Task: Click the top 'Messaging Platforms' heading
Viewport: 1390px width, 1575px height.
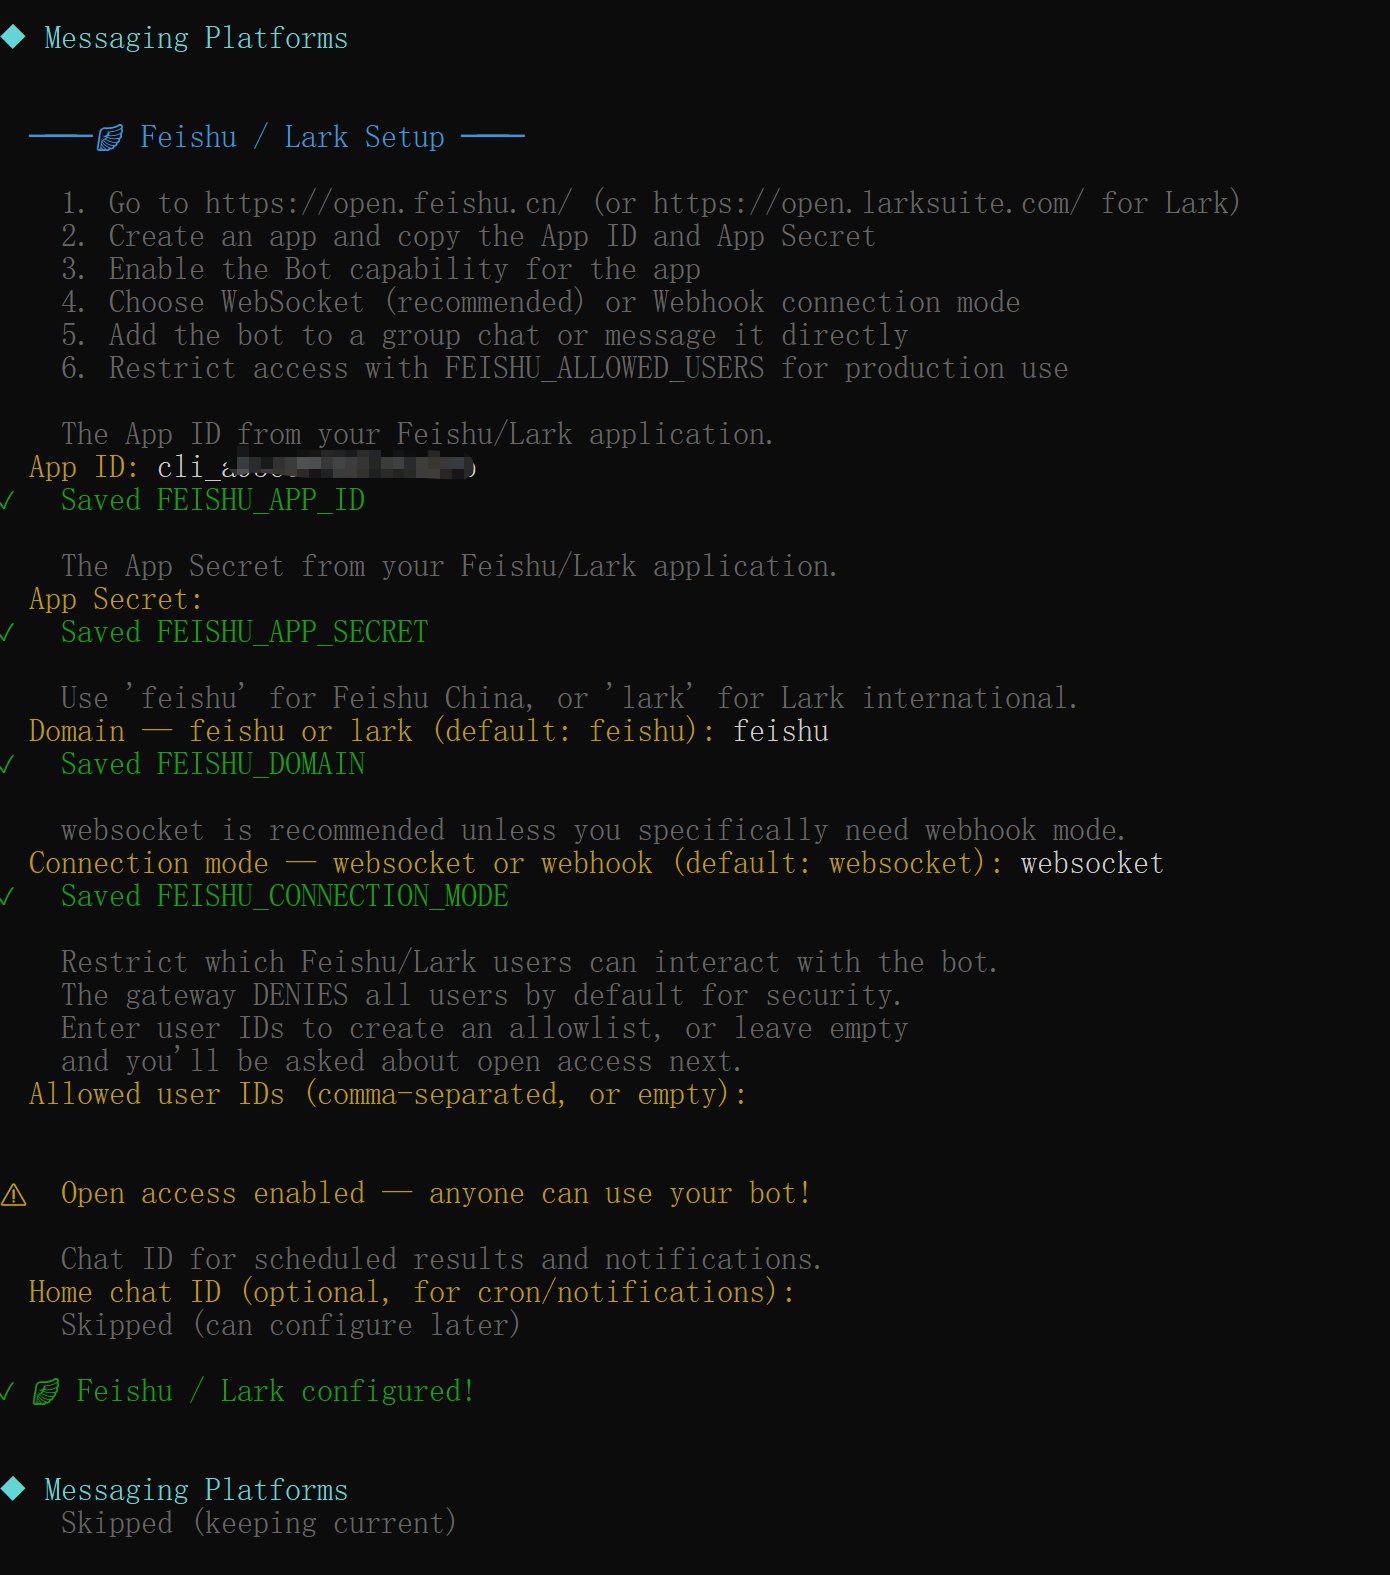Action: [196, 38]
